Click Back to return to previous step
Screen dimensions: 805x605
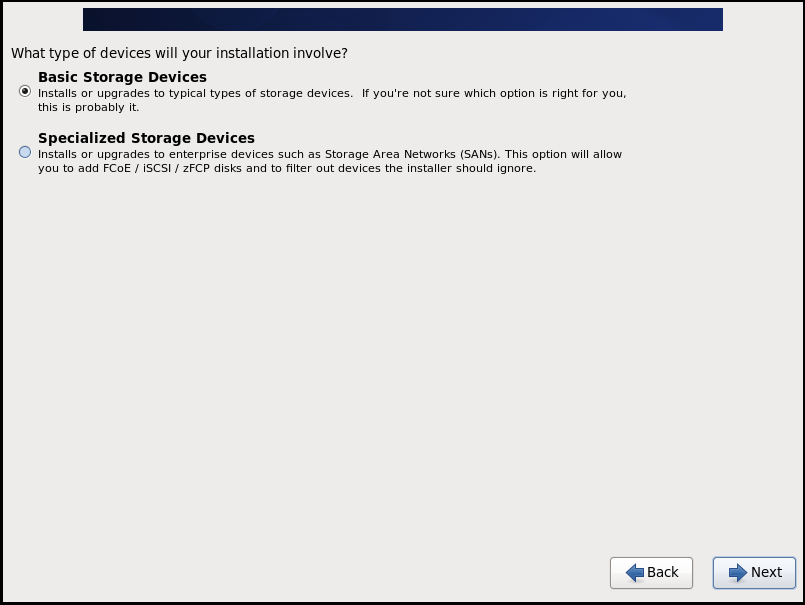pyautogui.click(x=651, y=573)
